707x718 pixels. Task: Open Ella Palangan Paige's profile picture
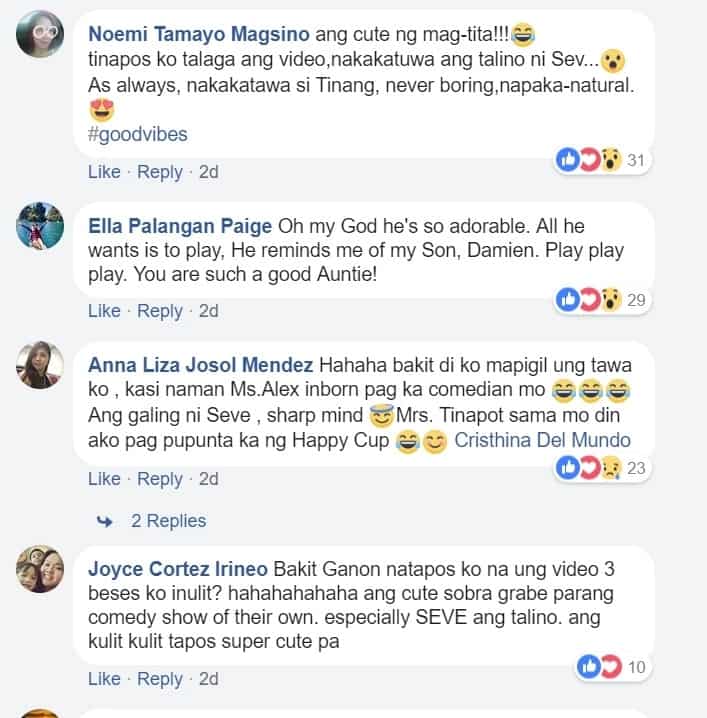pos(40,226)
